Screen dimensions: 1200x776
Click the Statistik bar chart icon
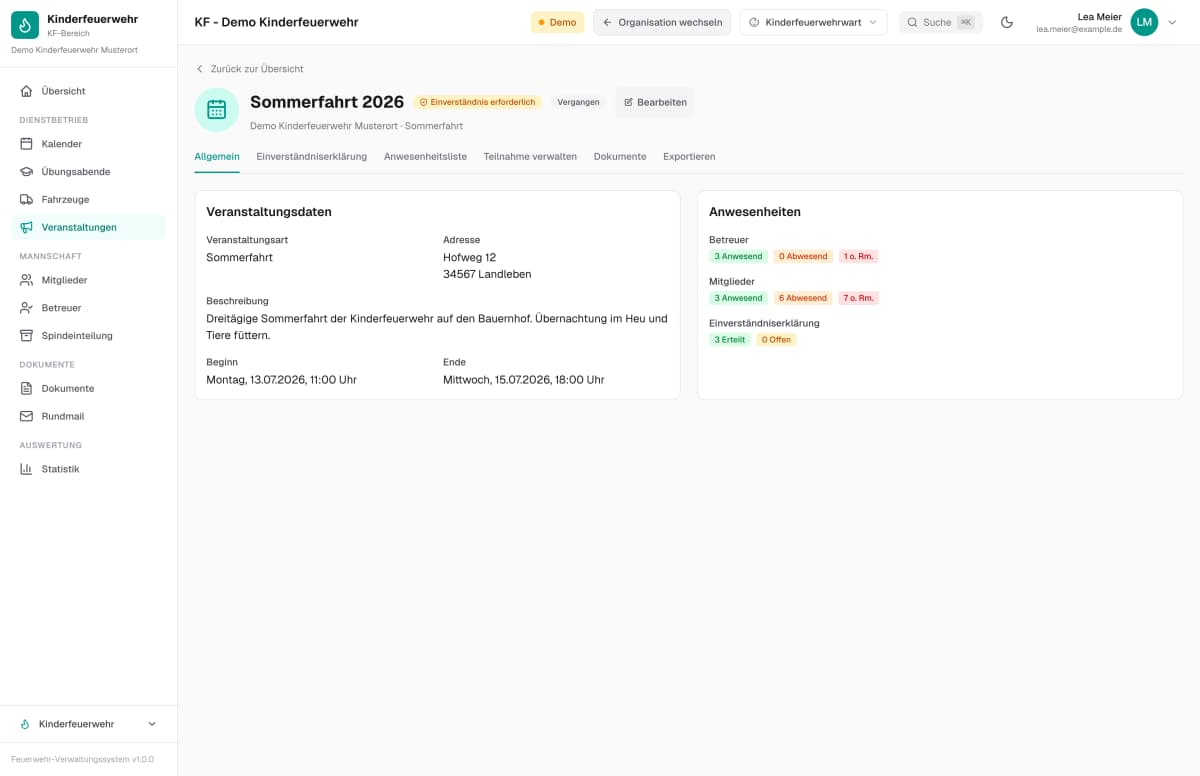26,469
